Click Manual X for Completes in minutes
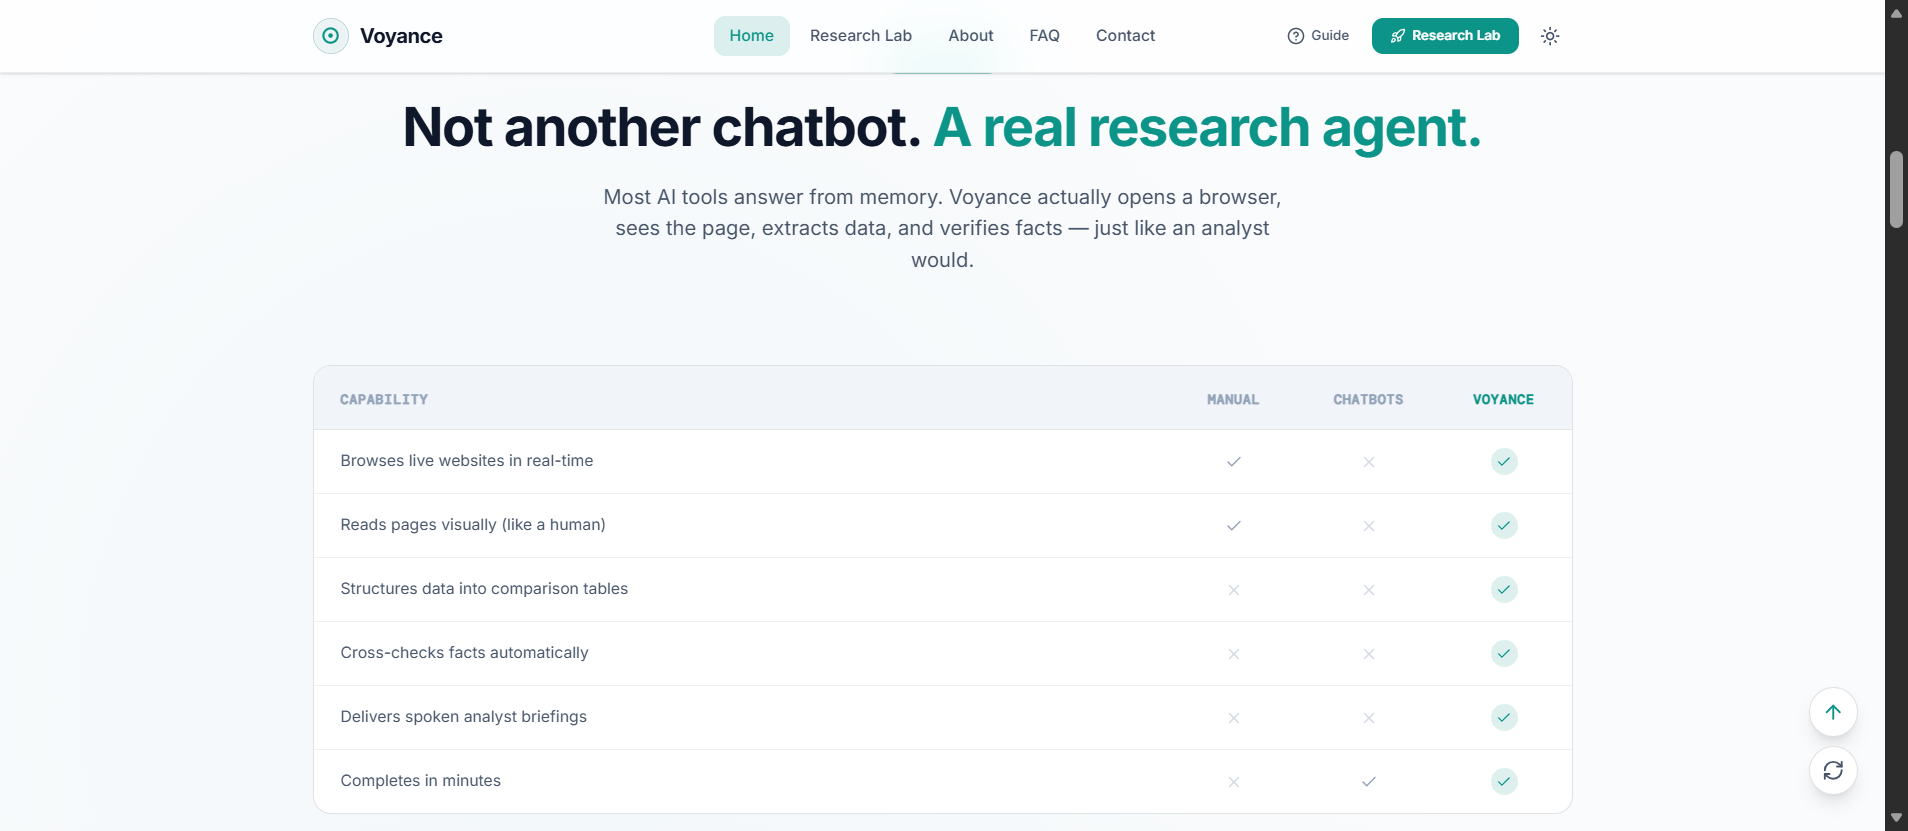The image size is (1908, 831). 1234,782
